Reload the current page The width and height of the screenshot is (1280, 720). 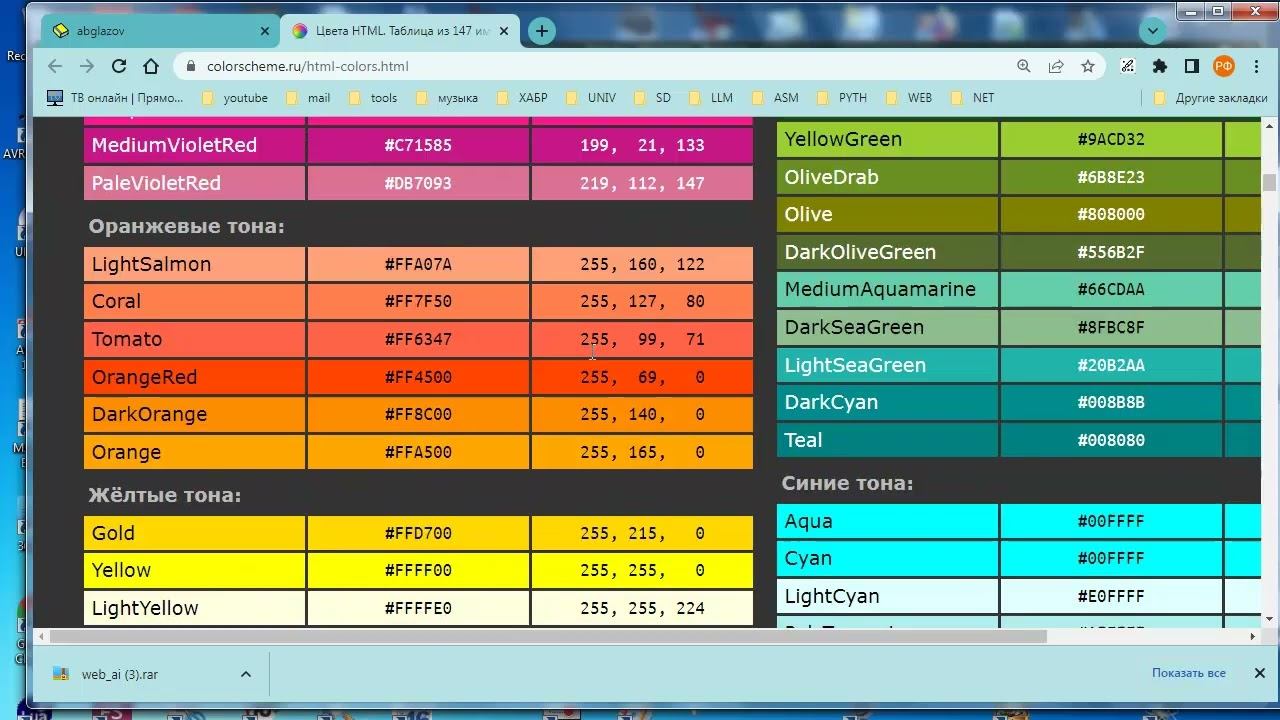click(119, 66)
